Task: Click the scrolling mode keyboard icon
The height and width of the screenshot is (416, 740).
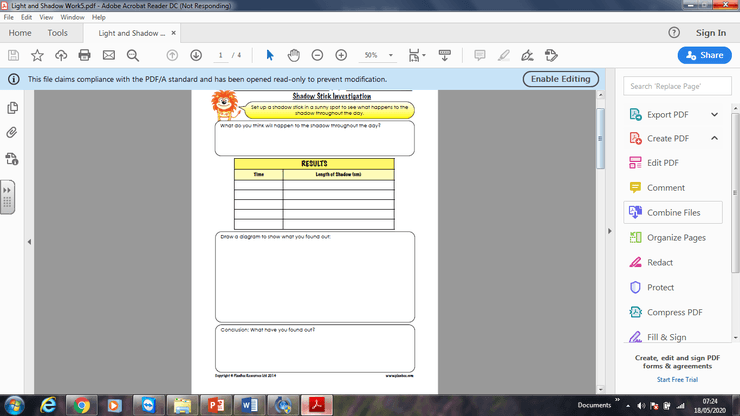Action: tap(445, 55)
